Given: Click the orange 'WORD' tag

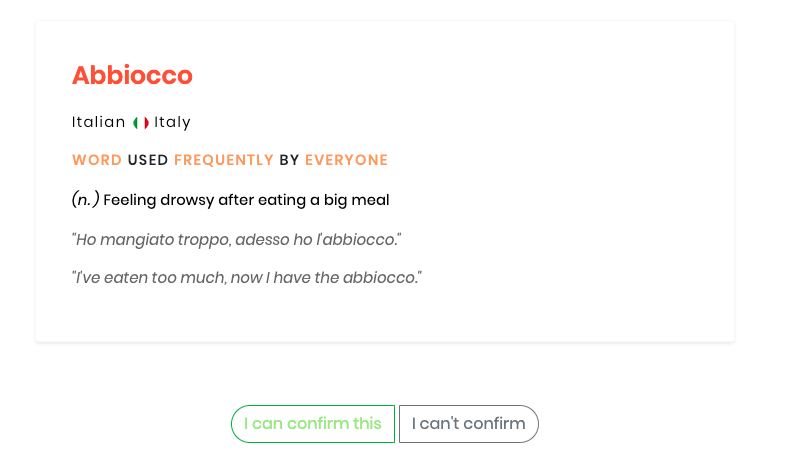Looking at the screenshot, I should coord(97,160).
